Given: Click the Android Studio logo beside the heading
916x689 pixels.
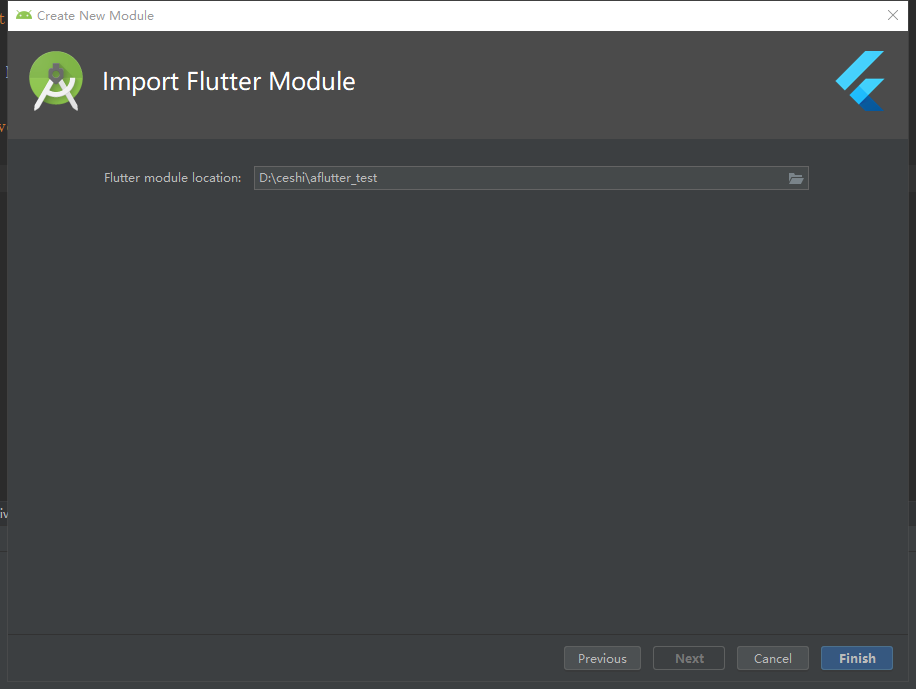Looking at the screenshot, I should [x=55, y=81].
